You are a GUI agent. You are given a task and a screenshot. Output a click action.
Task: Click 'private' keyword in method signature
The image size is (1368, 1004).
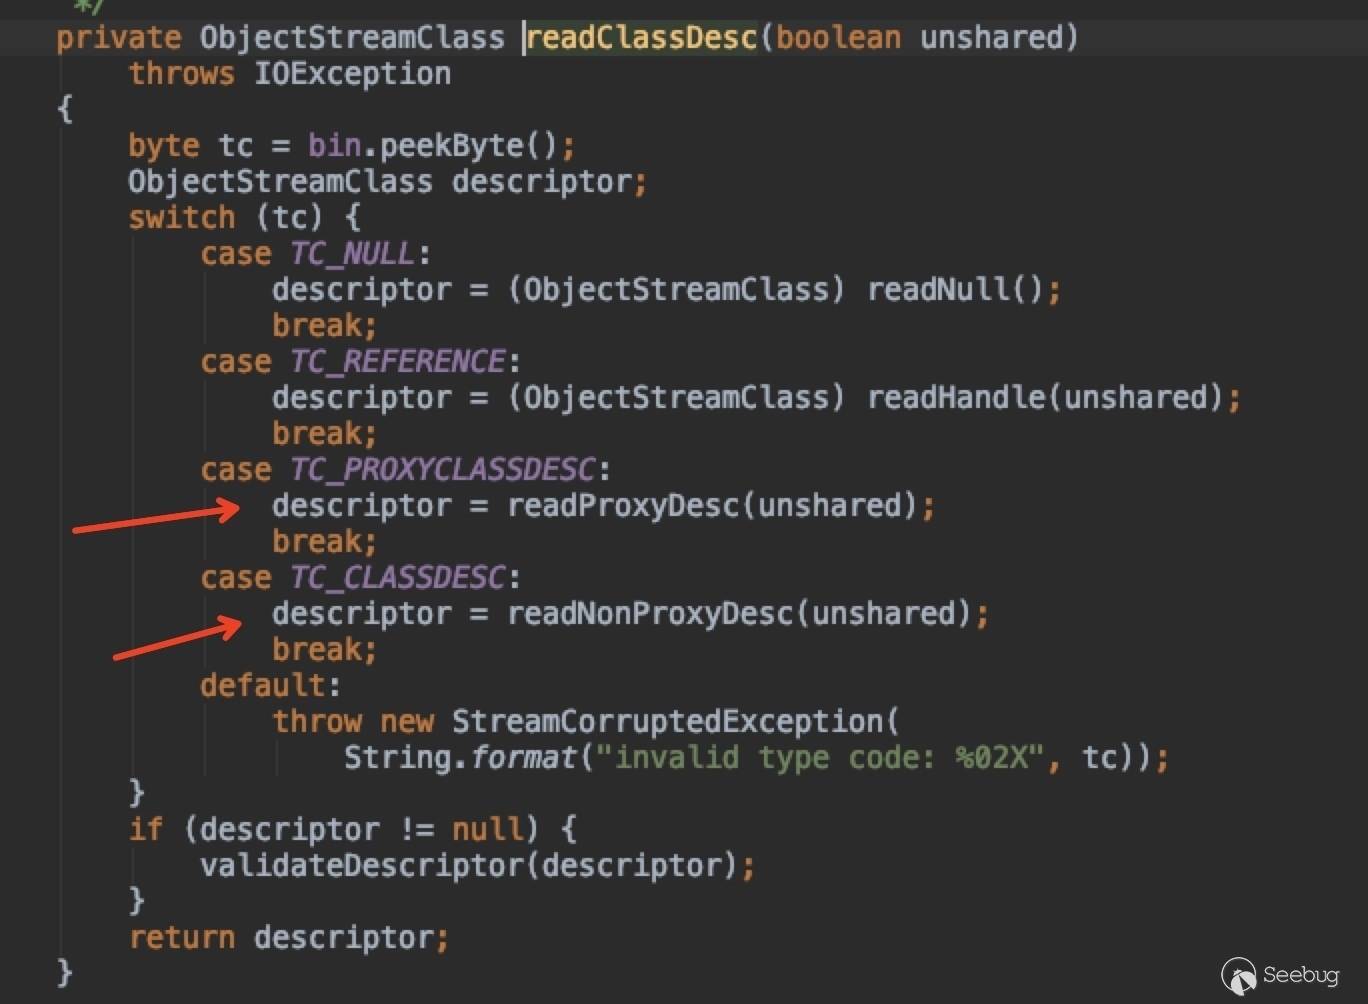pyautogui.click(x=119, y=38)
